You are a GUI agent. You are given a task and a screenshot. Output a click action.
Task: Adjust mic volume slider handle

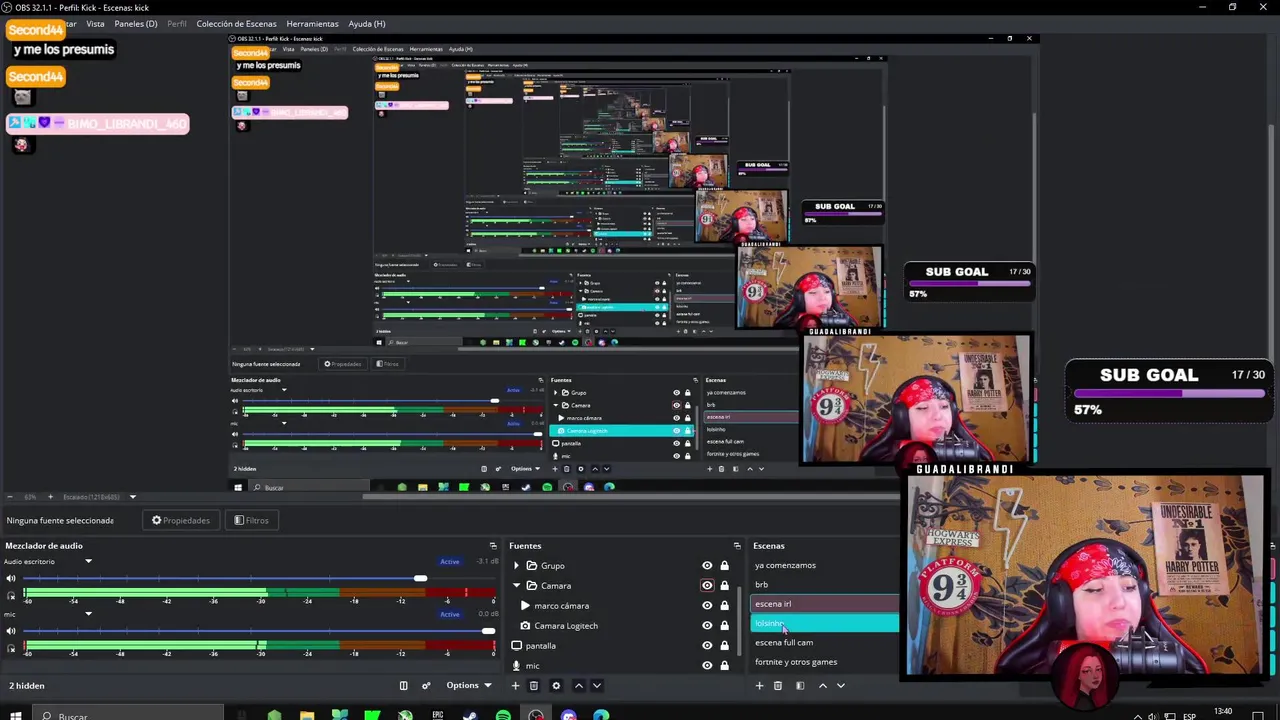488,631
